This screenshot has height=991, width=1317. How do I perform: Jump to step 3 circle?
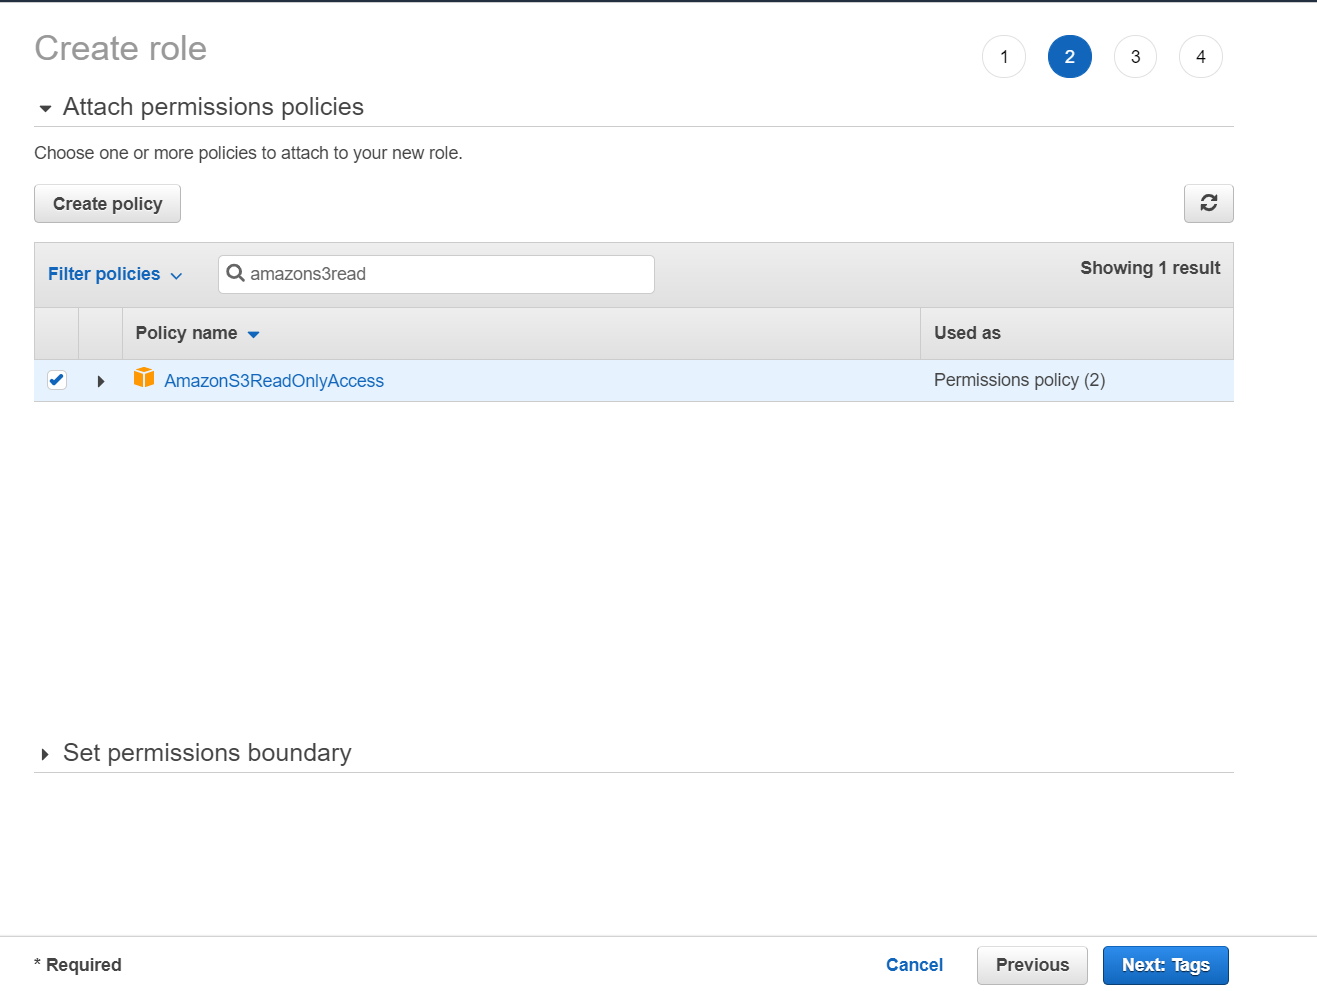tap(1135, 57)
